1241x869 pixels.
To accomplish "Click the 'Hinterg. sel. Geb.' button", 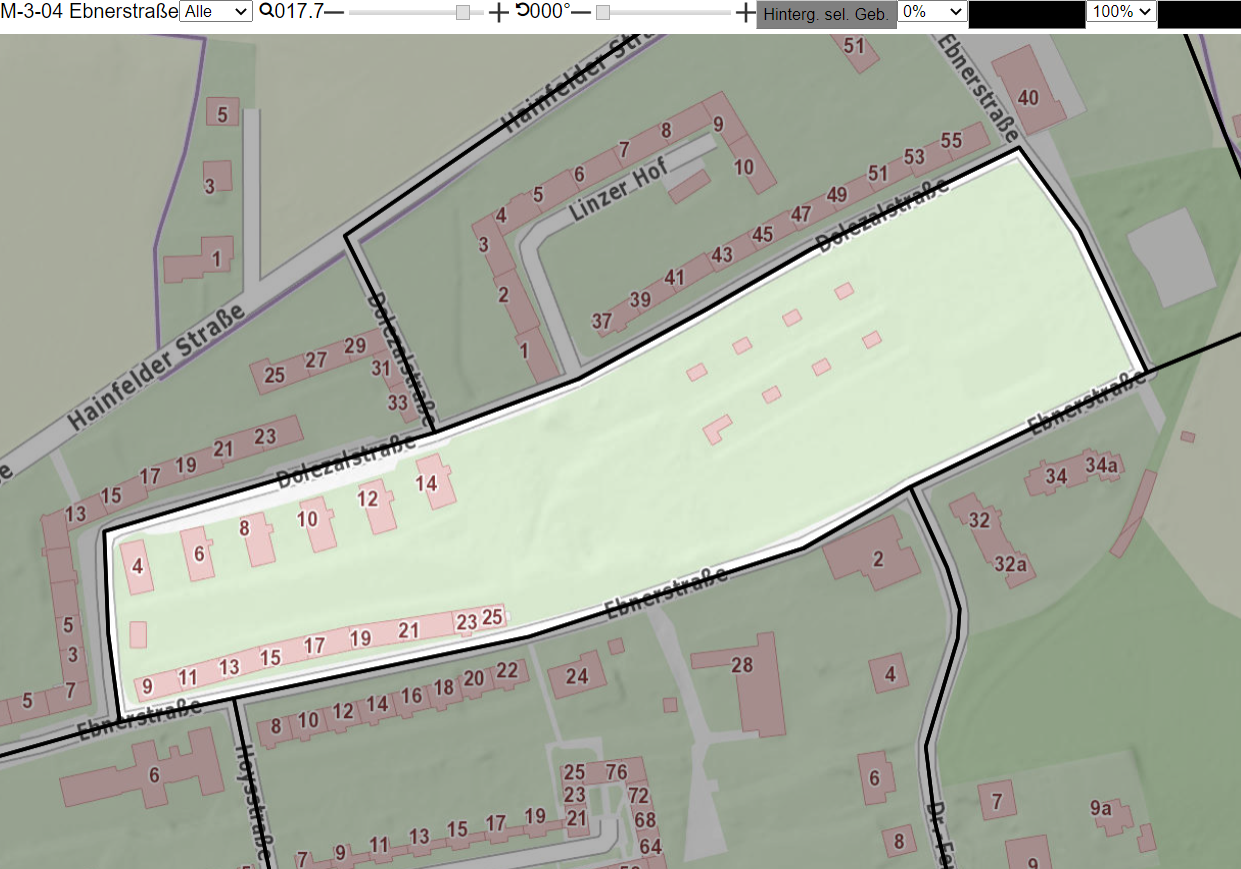I will click(x=826, y=15).
